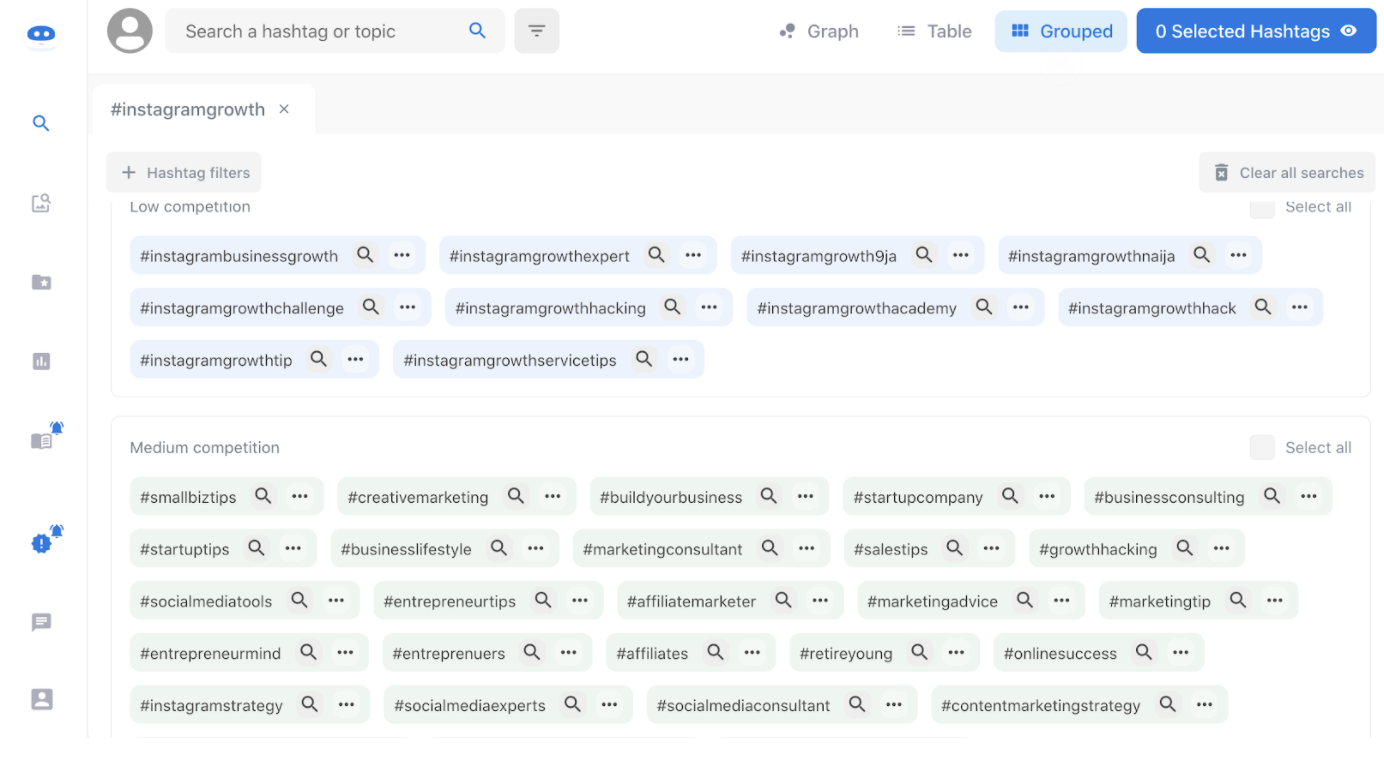Switch to Grouped view

pos(1061,31)
